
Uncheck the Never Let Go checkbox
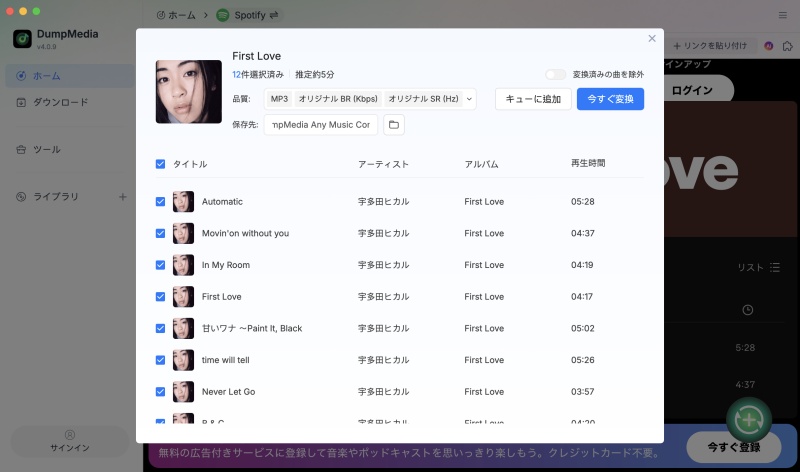160,391
